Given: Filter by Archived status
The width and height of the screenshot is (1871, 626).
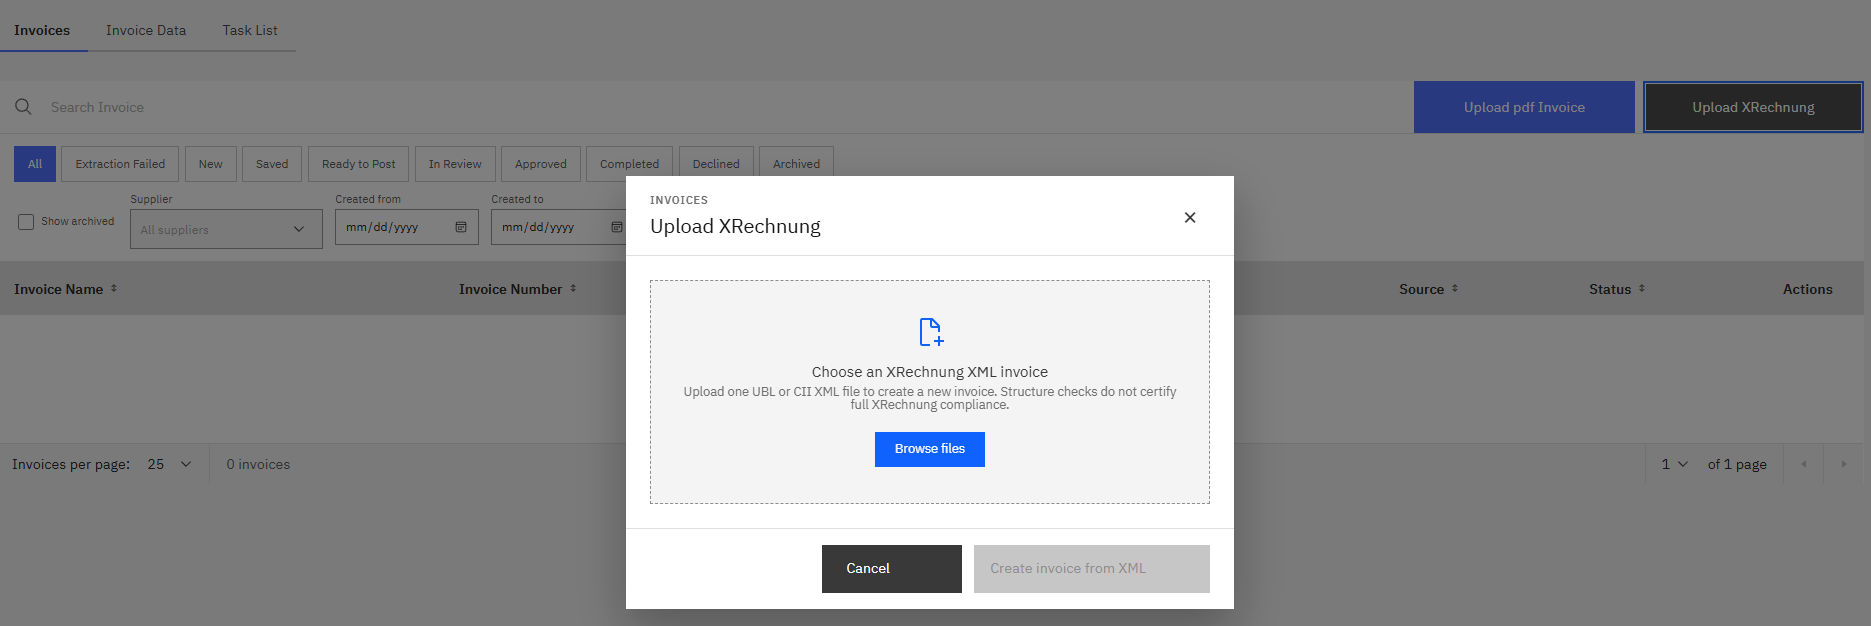Looking at the screenshot, I should click(x=797, y=164).
